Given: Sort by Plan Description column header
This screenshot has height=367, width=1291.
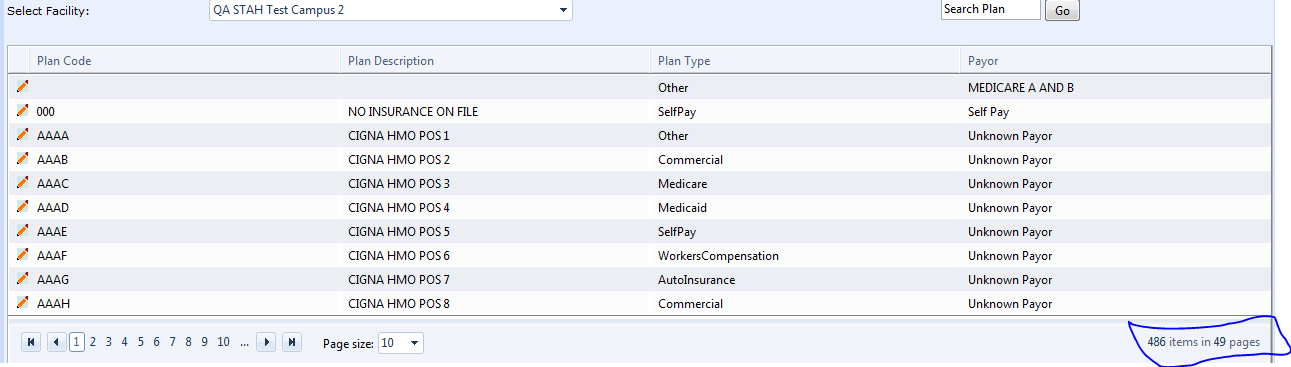Looking at the screenshot, I should [391, 61].
